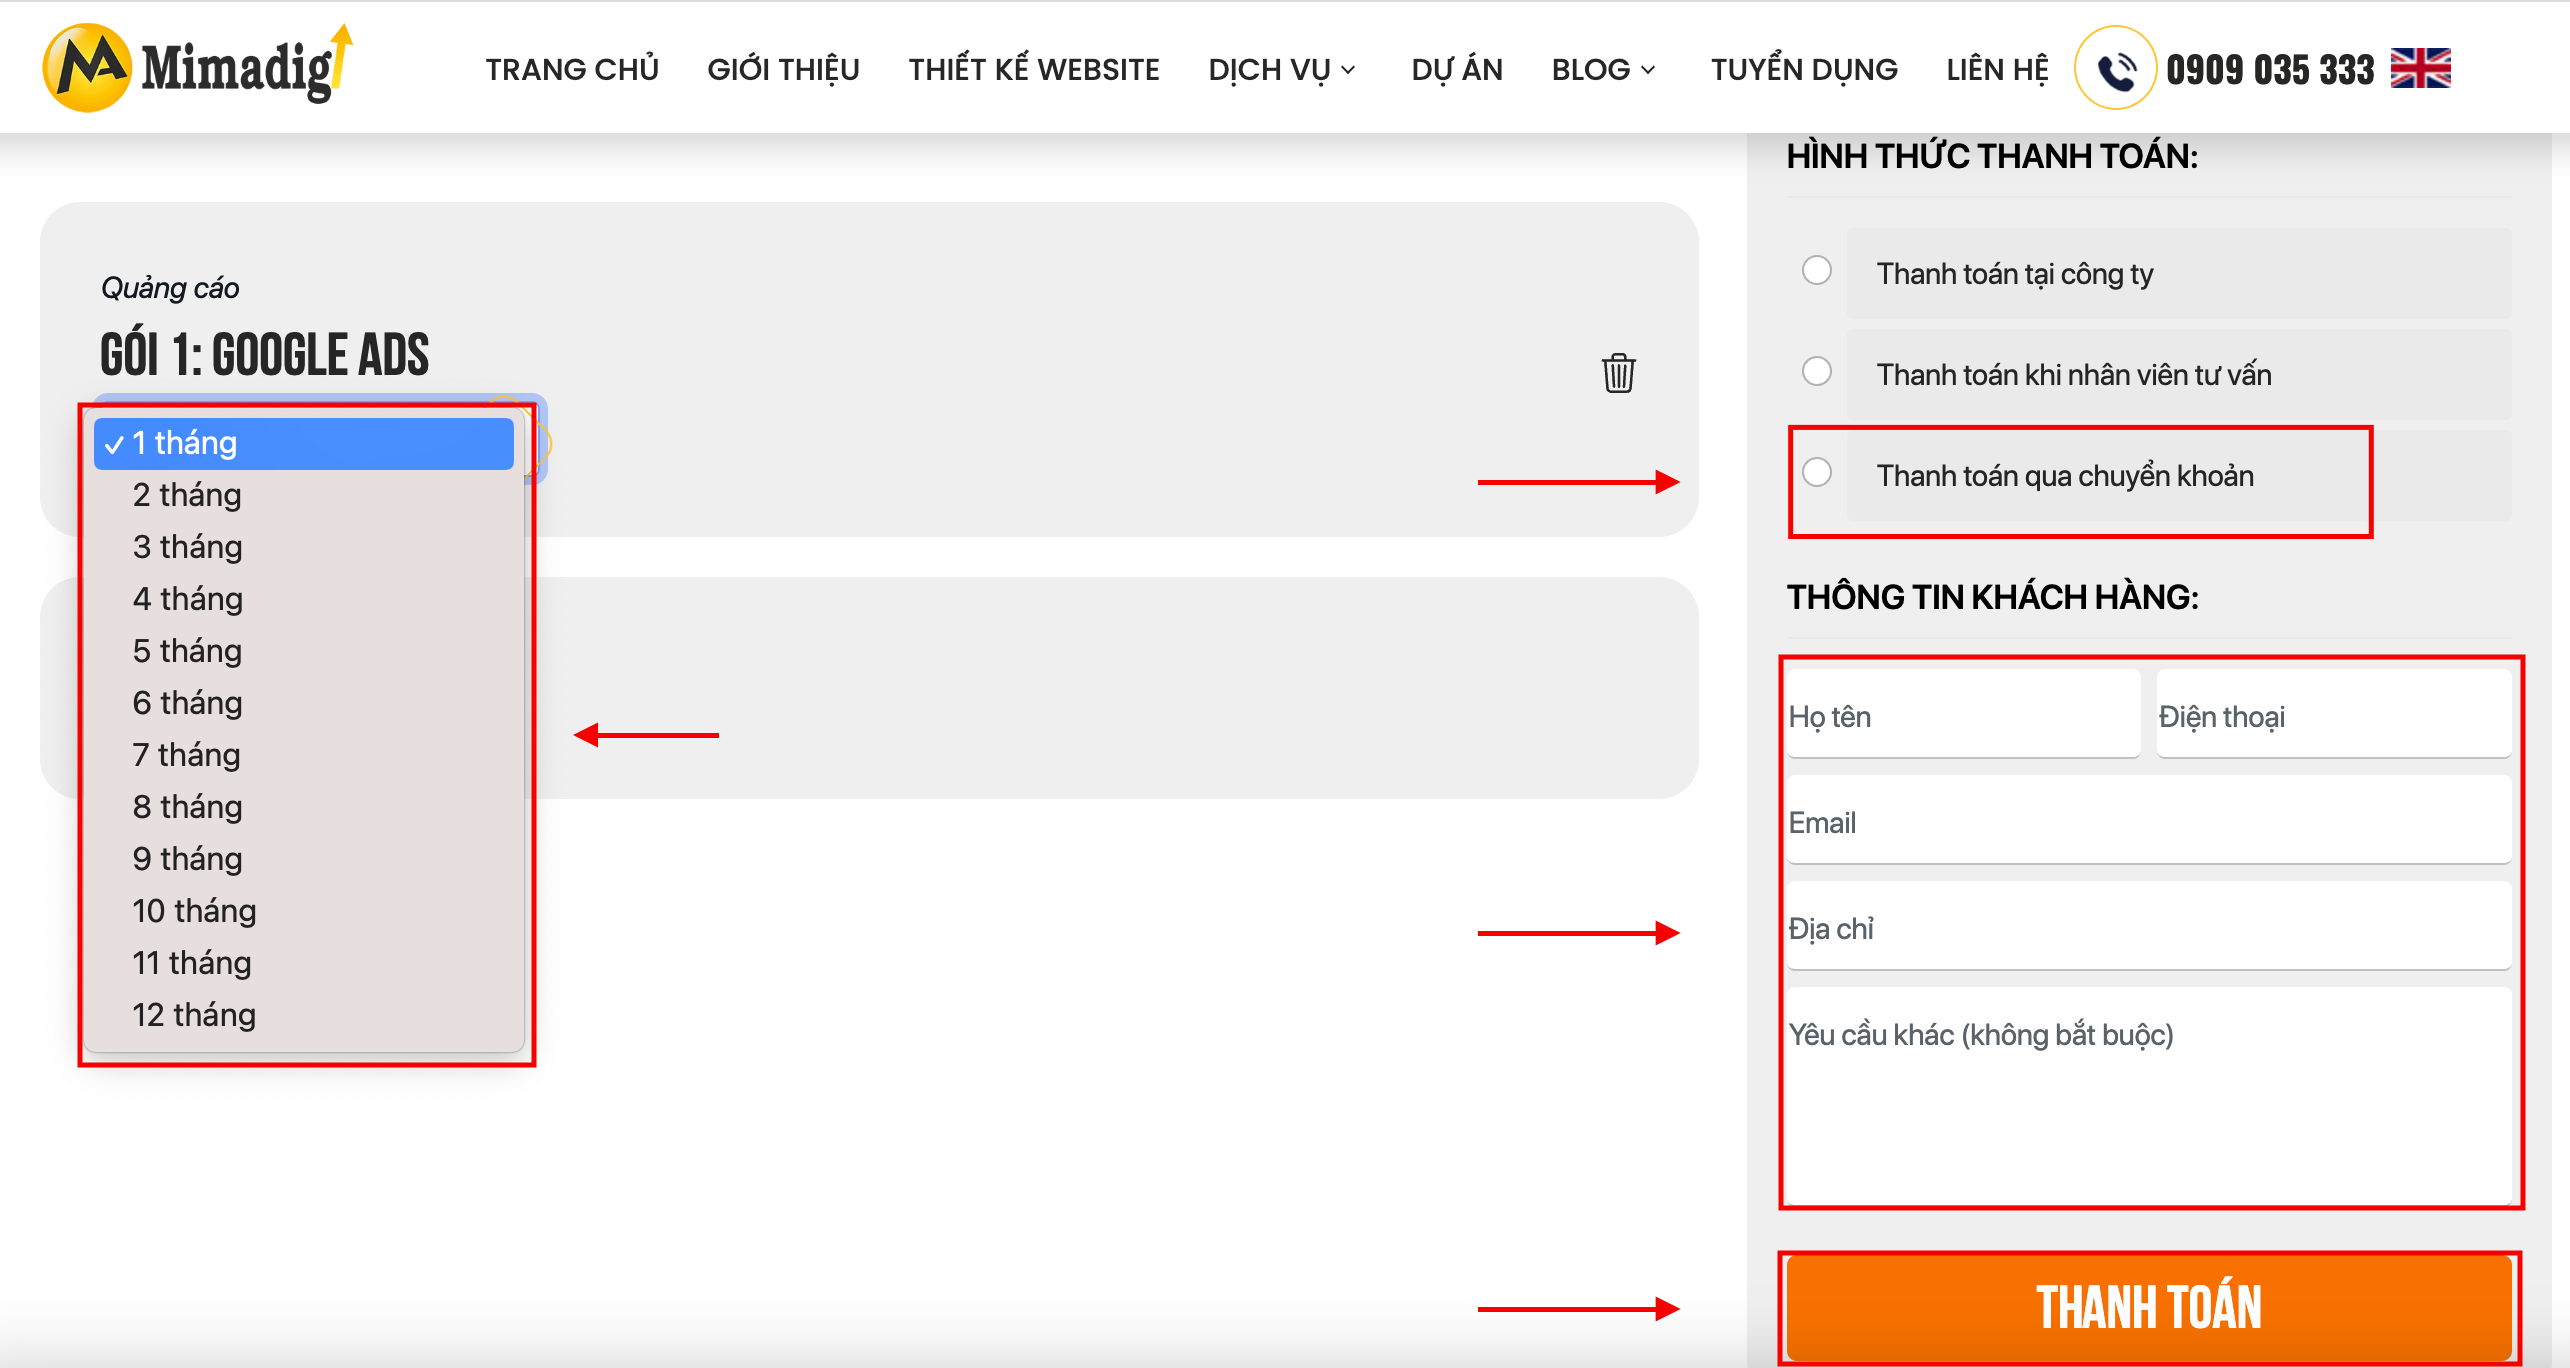Image resolution: width=2570 pixels, height=1368 pixels.
Task: Click the Yêu cầu khác text area
Action: pyautogui.click(x=2149, y=1094)
